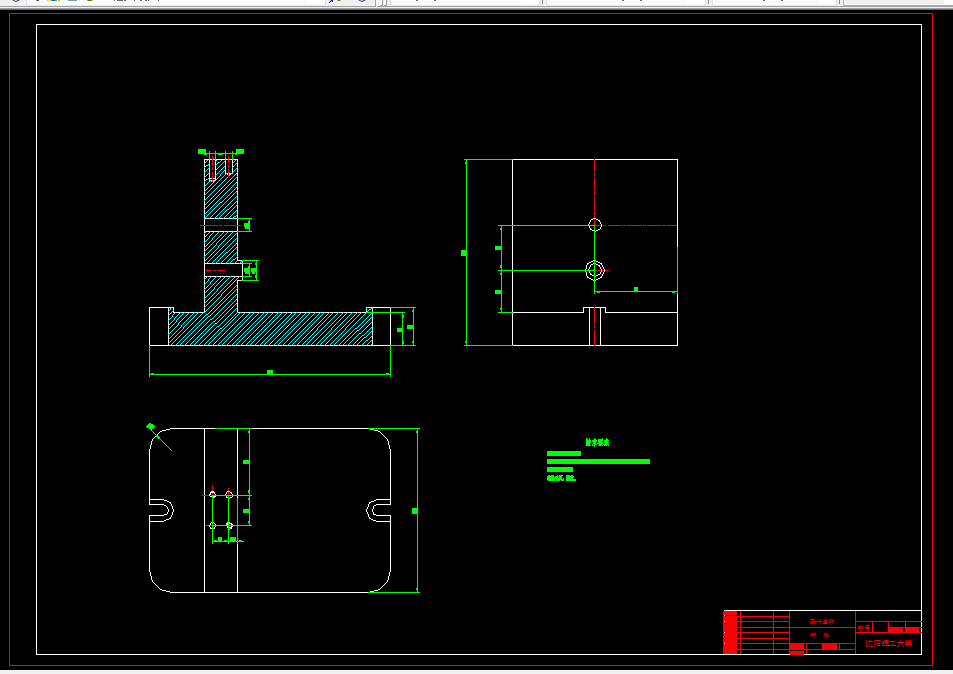Select the bottom notch slot in side view

[595, 326]
